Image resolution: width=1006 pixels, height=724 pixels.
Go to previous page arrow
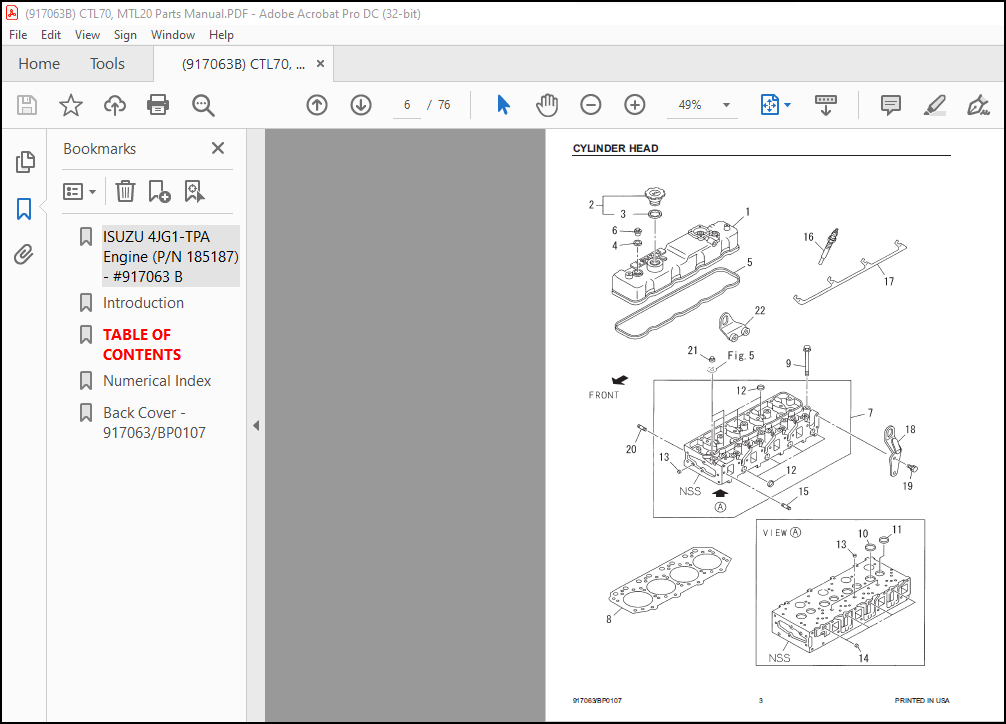[317, 105]
